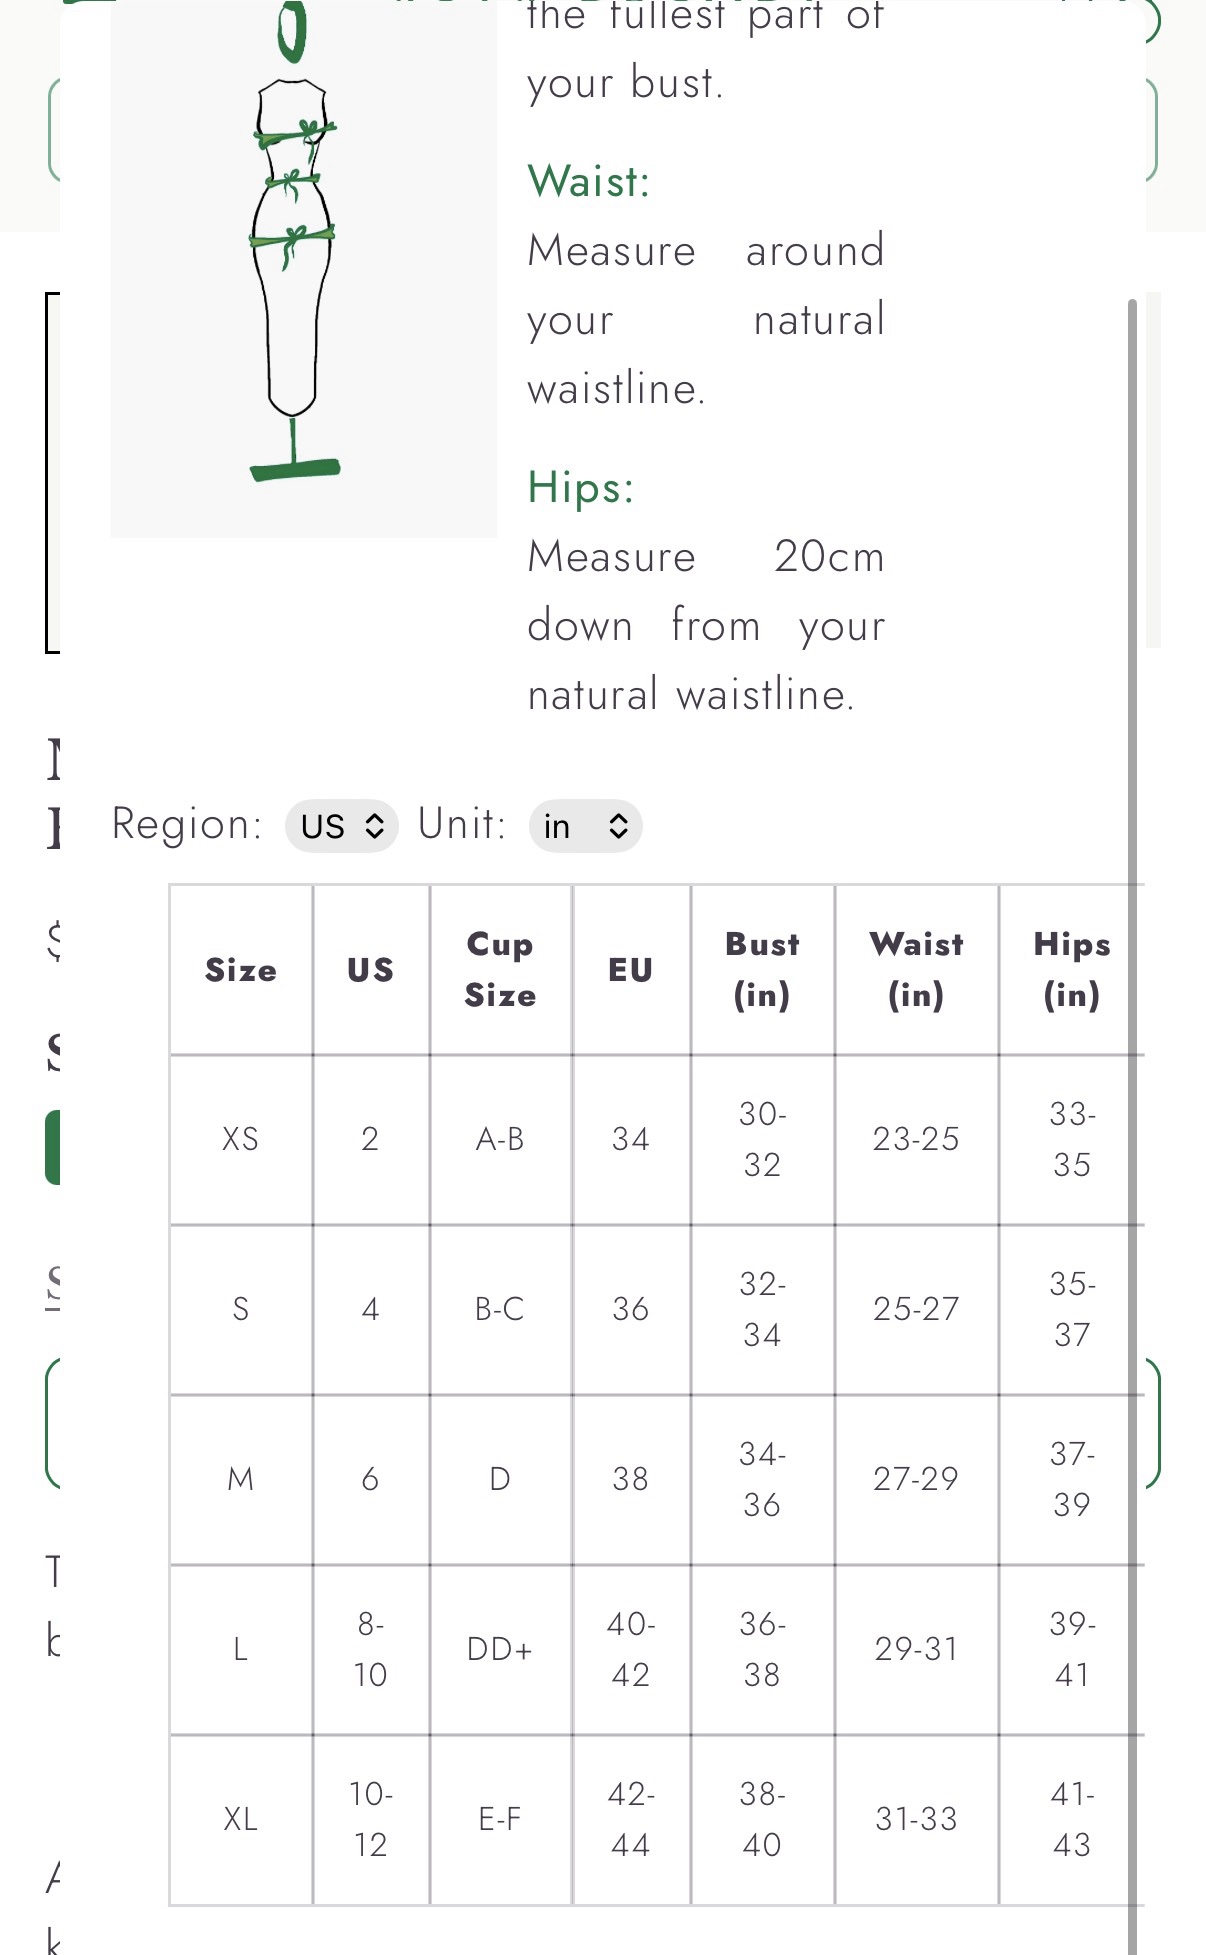1206x1955 pixels.
Task: Click the up-down chevron icon in Unit selector
Action: tap(618, 826)
